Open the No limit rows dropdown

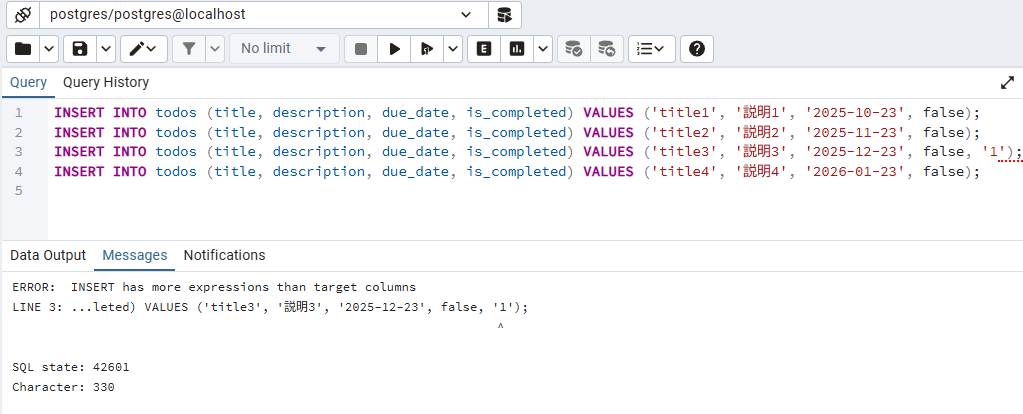pyautogui.click(x=284, y=48)
